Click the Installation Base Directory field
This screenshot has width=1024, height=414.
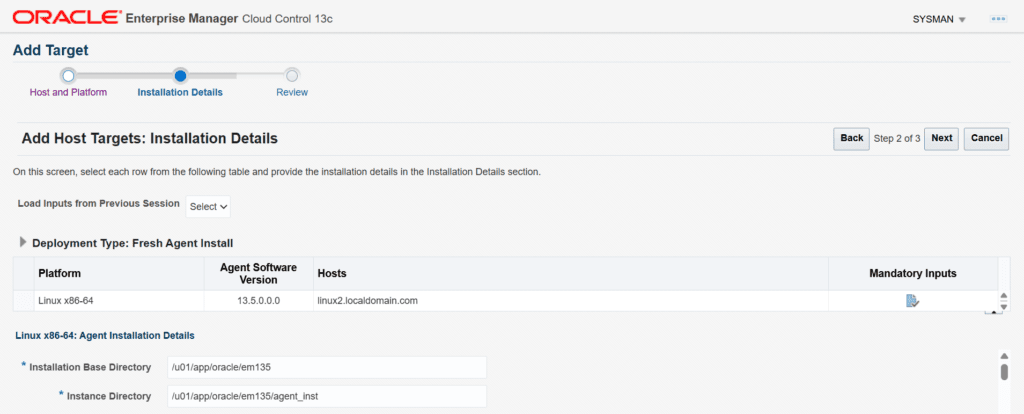click(327, 367)
